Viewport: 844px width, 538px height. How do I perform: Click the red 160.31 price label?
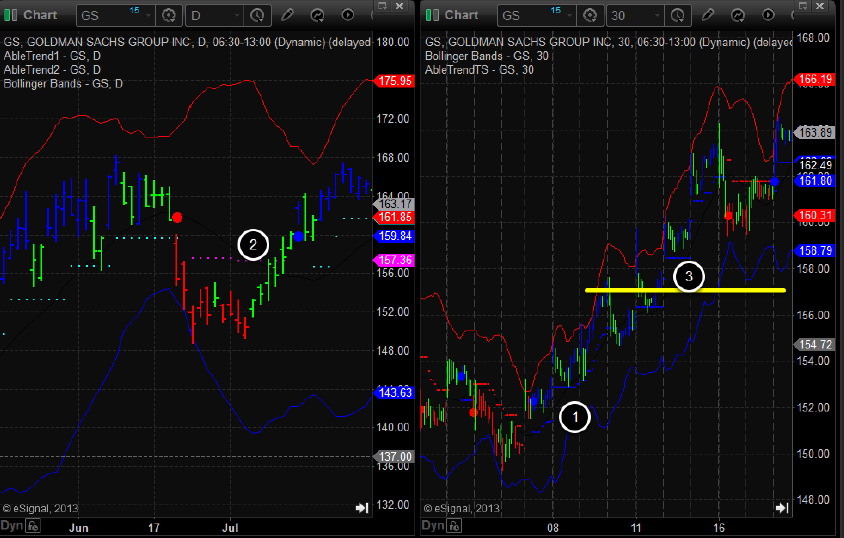point(814,216)
